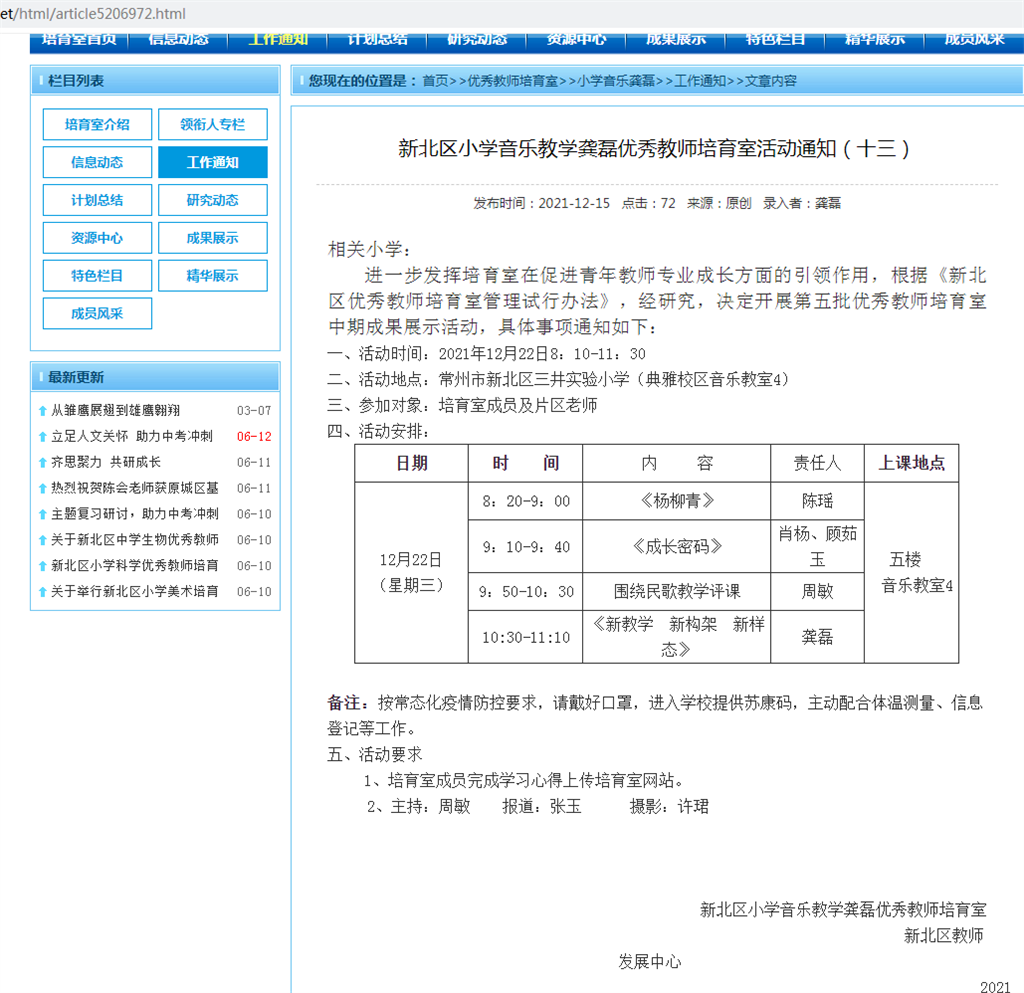Click the 成果展示 sidebar button

point(213,238)
